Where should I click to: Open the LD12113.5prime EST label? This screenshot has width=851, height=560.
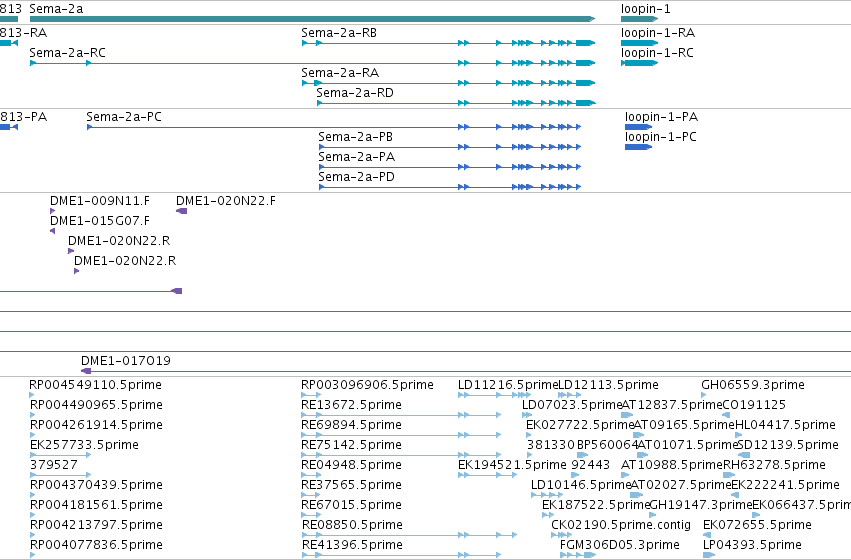tap(608, 385)
